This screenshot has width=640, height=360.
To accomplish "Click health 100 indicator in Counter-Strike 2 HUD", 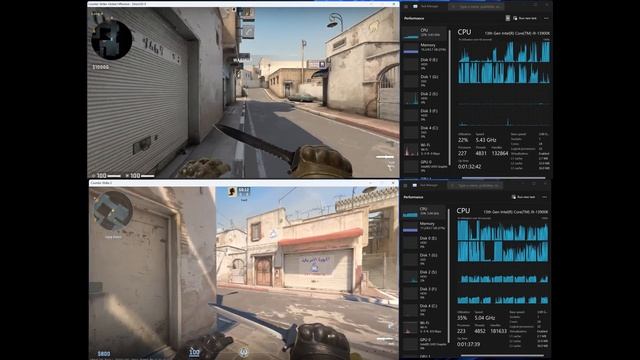I will tap(194, 352).
